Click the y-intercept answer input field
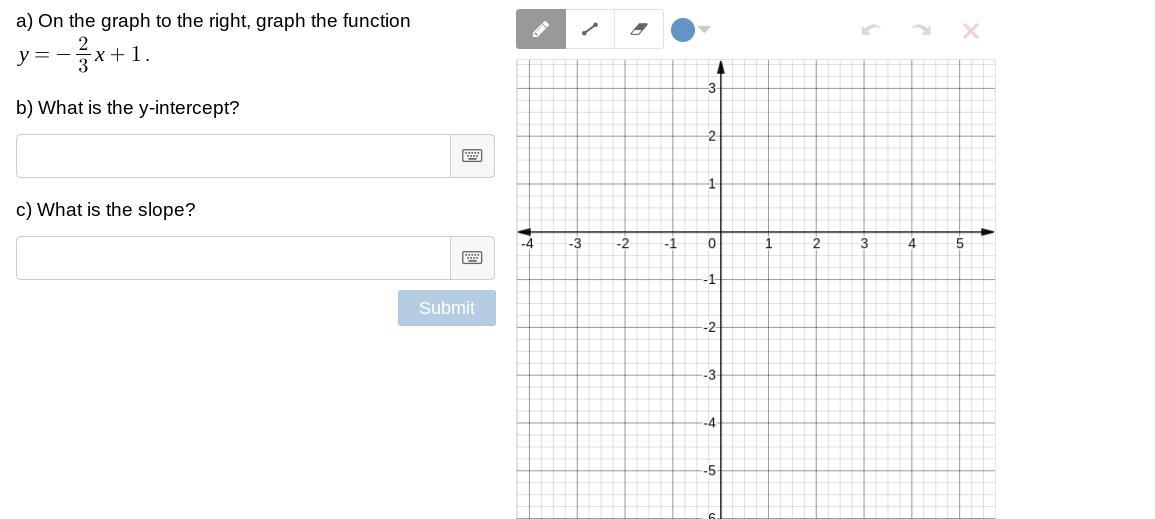This screenshot has height=519, width=1155. tap(233, 156)
